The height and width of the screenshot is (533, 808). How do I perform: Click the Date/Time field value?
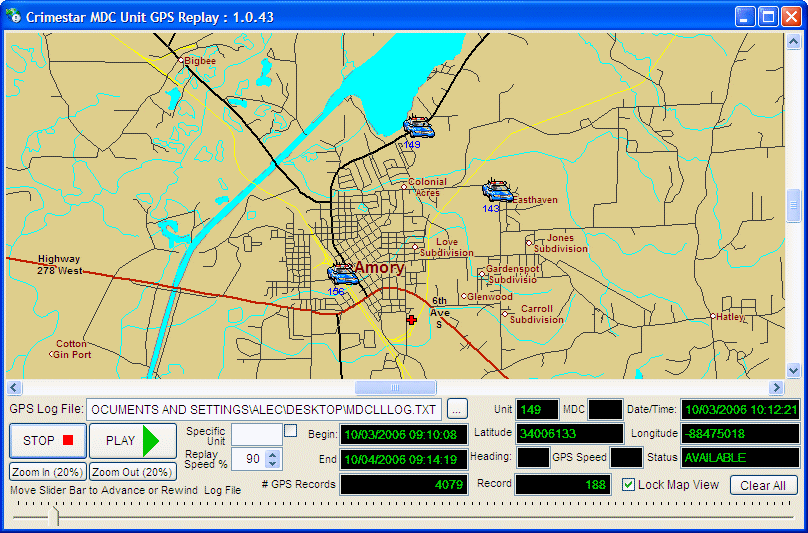click(740, 410)
